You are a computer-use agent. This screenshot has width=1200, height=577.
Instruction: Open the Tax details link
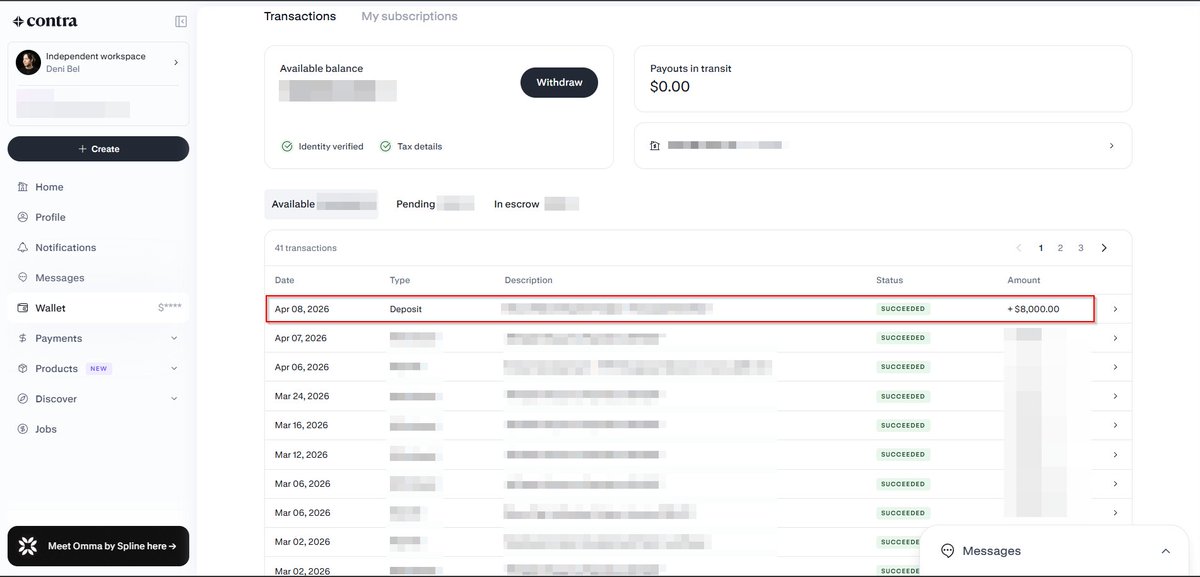click(x=419, y=146)
